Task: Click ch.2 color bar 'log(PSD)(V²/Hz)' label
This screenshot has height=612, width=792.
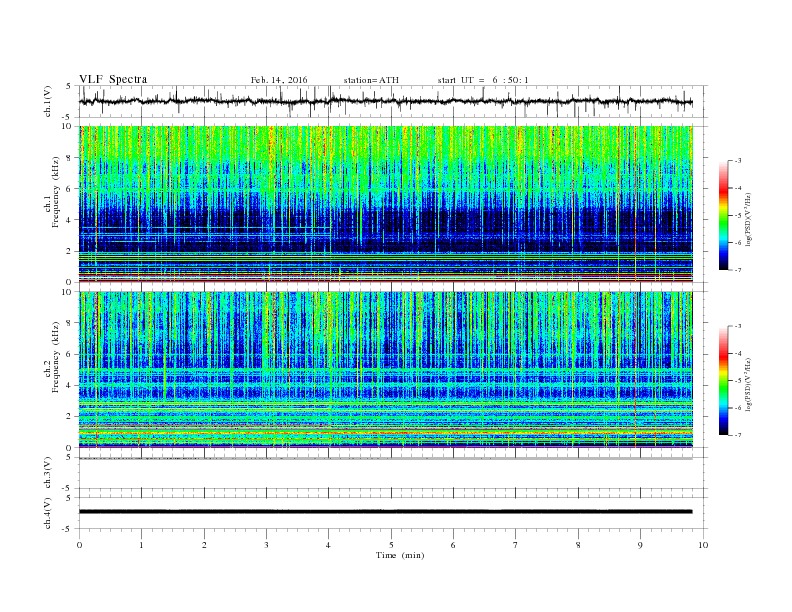Action: [x=750, y=385]
